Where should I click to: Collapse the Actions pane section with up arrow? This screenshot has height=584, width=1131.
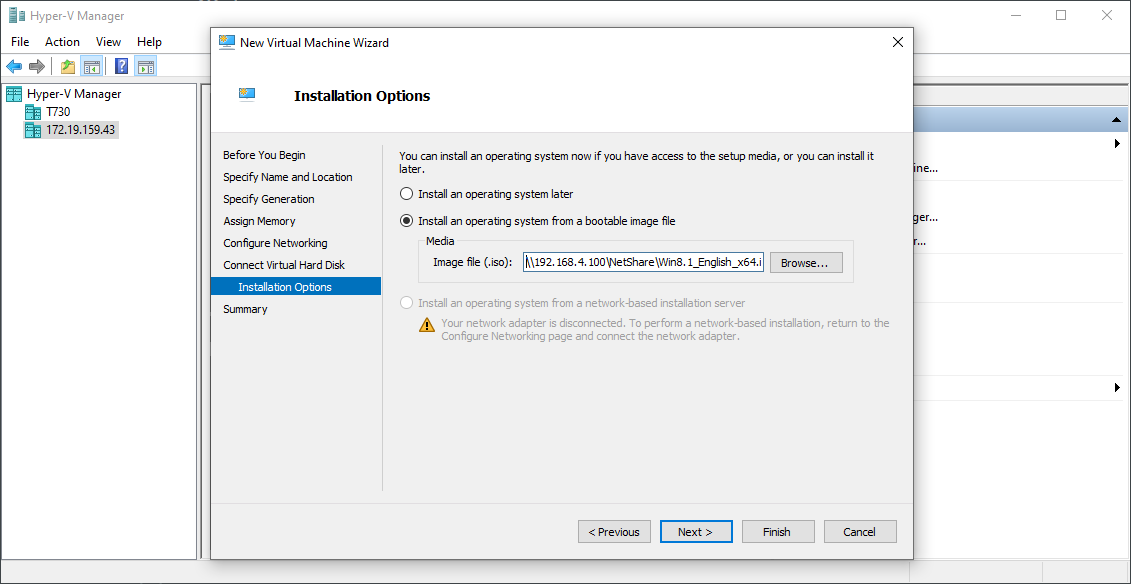pos(1116,120)
